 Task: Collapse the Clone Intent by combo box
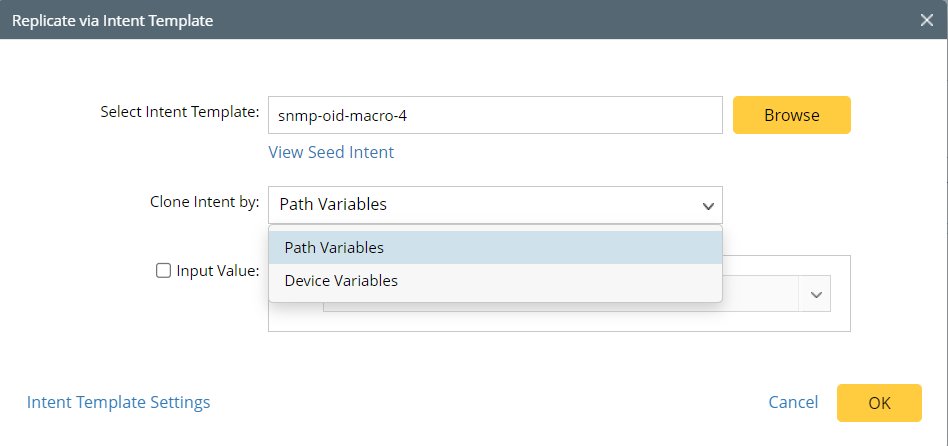click(x=495, y=205)
